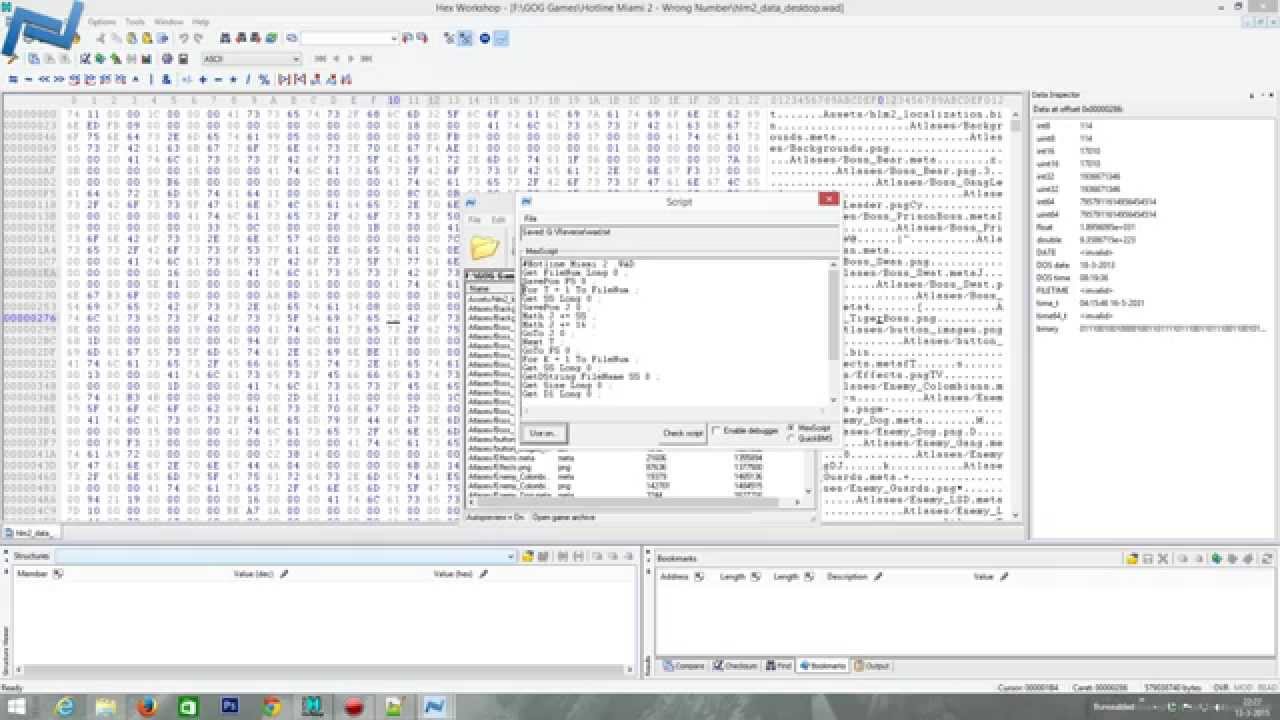Click the Redo arrow in the main toolbar
The height and width of the screenshot is (720, 1280).
pyautogui.click(x=197, y=38)
